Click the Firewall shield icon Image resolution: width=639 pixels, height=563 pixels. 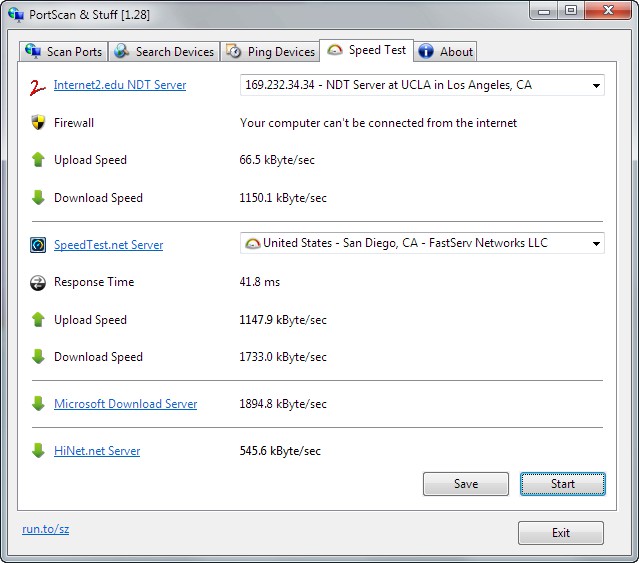38,122
